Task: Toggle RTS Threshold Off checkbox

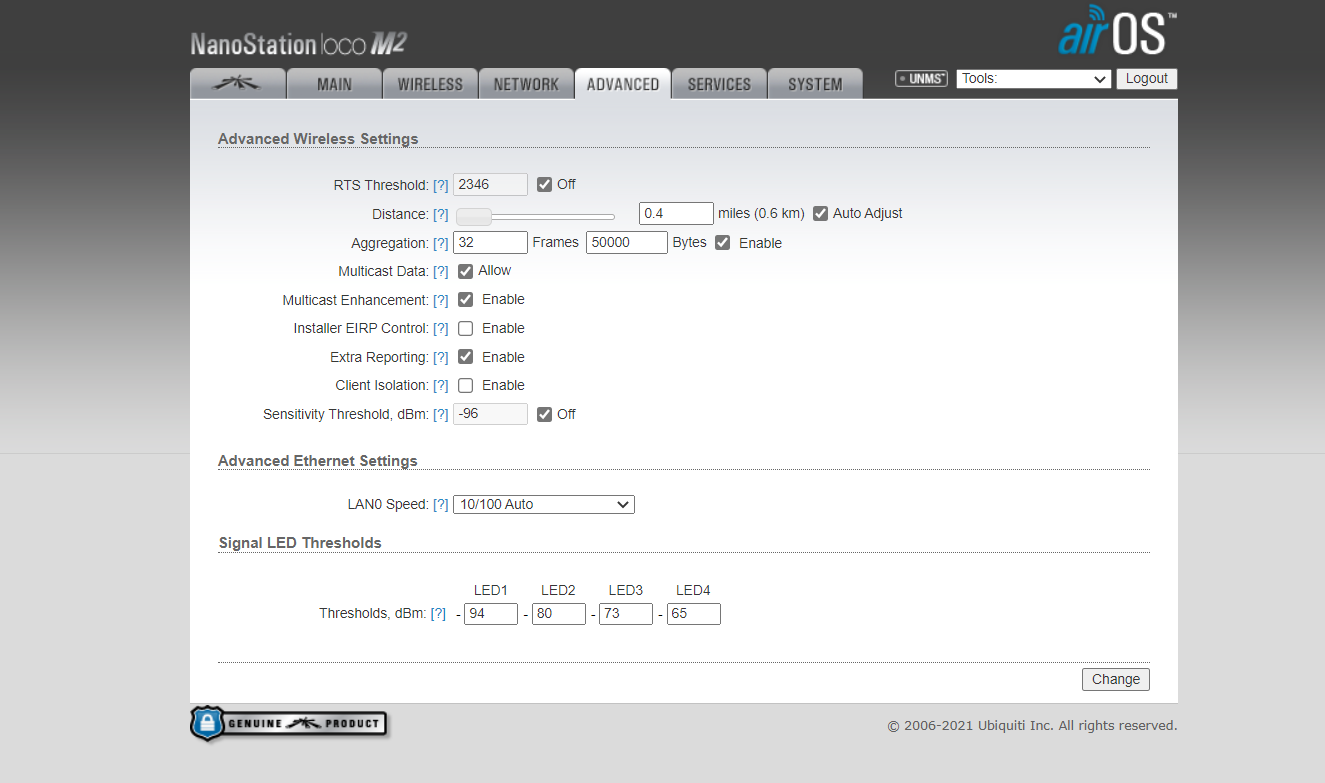Action: [x=545, y=184]
